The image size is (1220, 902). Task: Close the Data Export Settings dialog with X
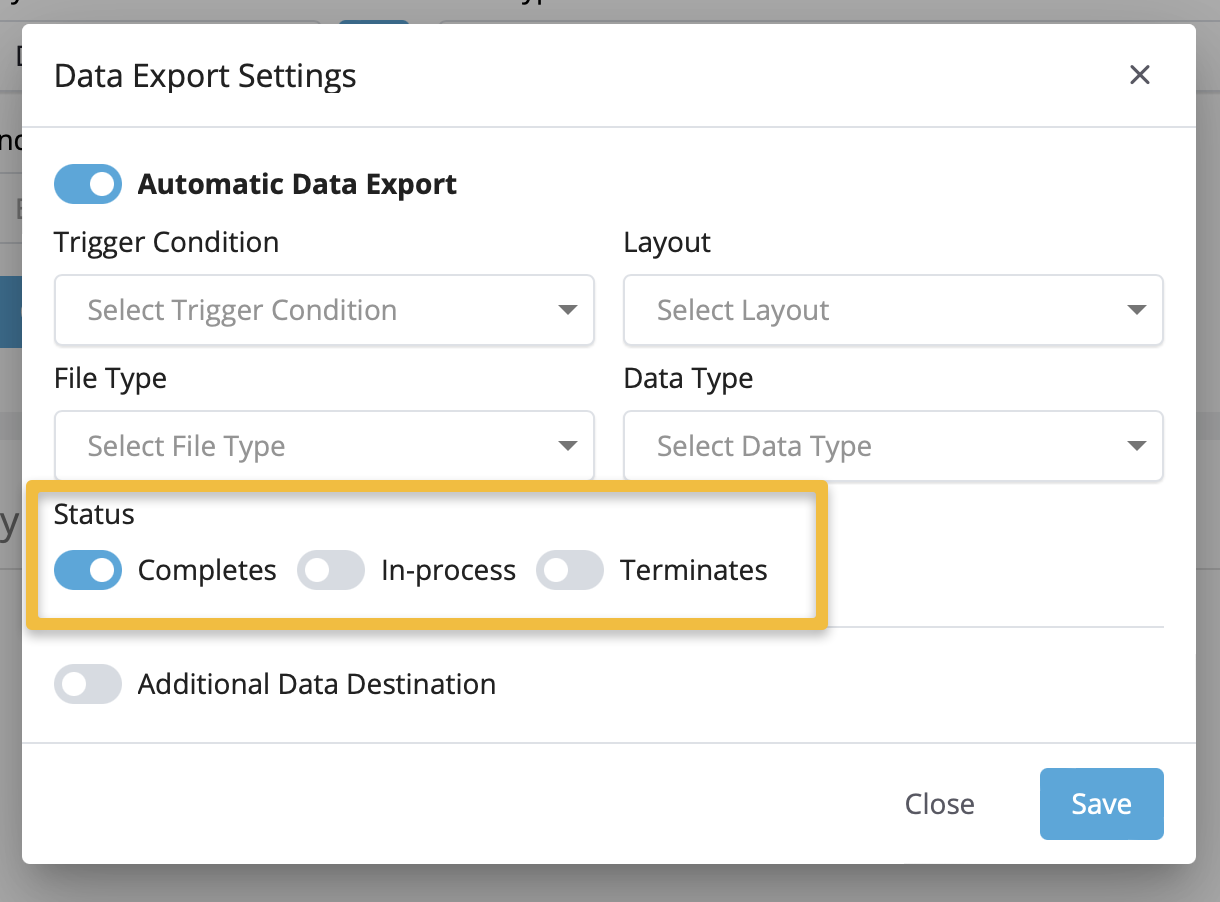click(1139, 75)
